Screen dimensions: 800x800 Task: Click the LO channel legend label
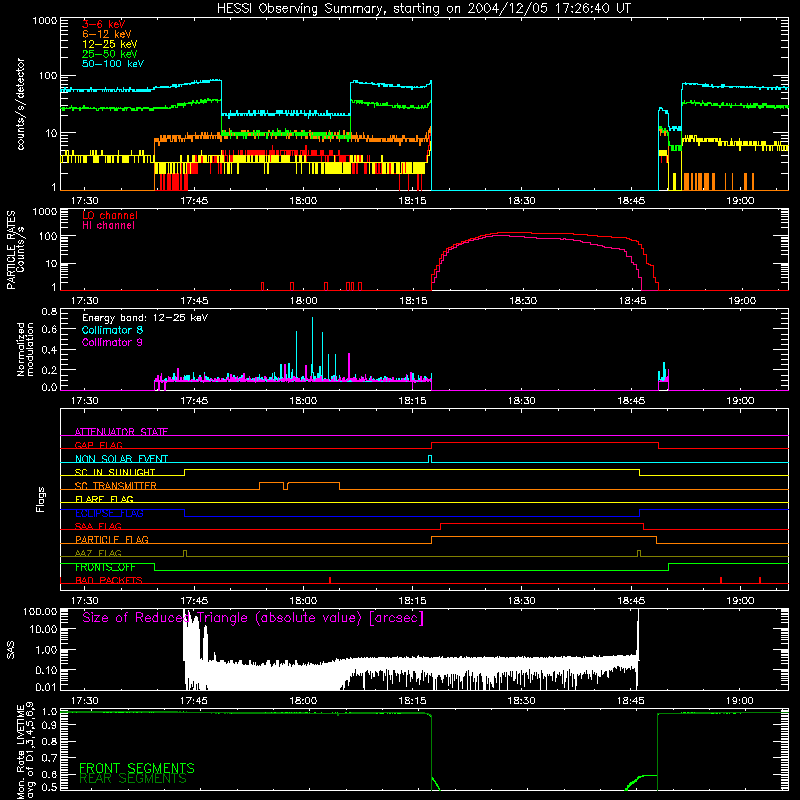pos(110,215)
